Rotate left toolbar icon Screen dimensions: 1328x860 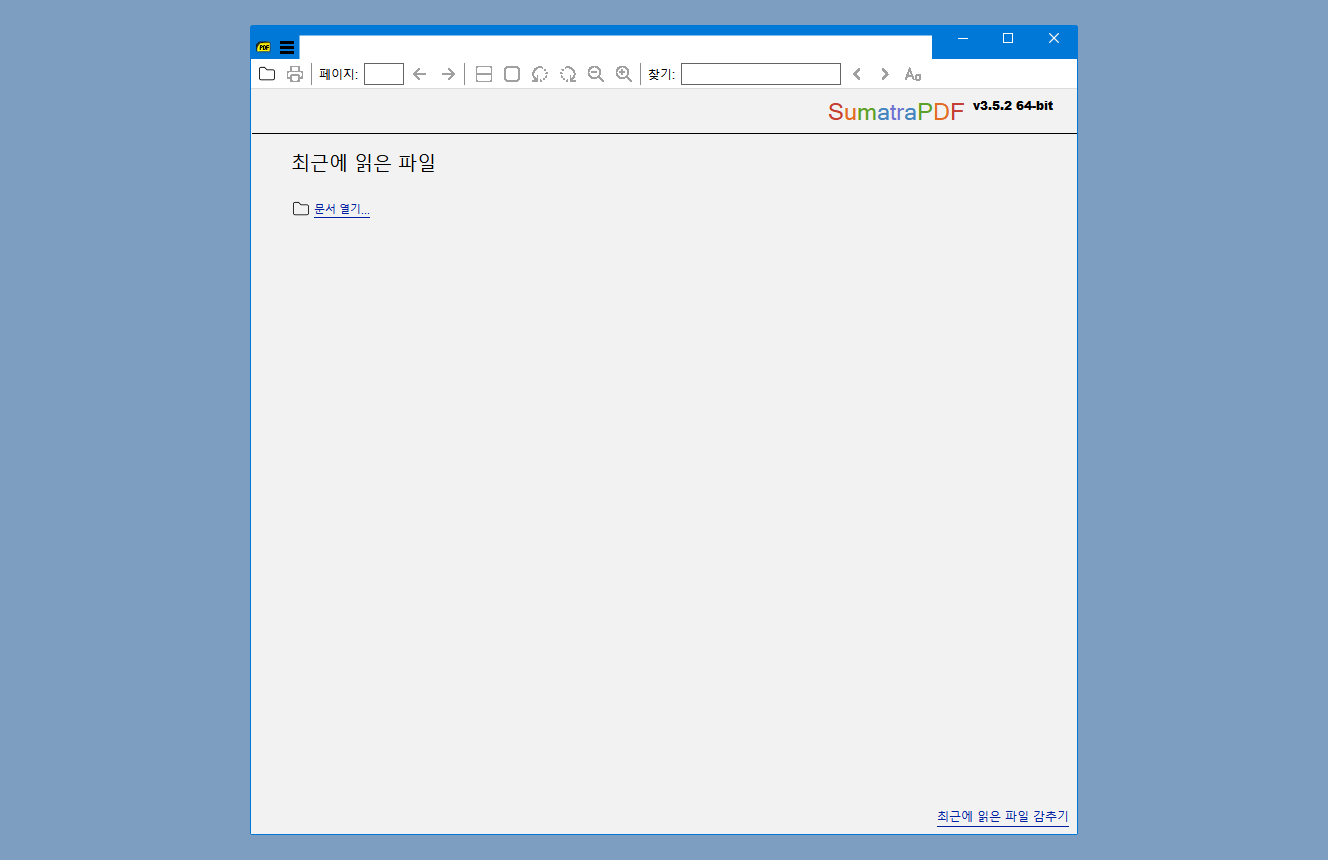pyautogui.click(x=540, y=74)
